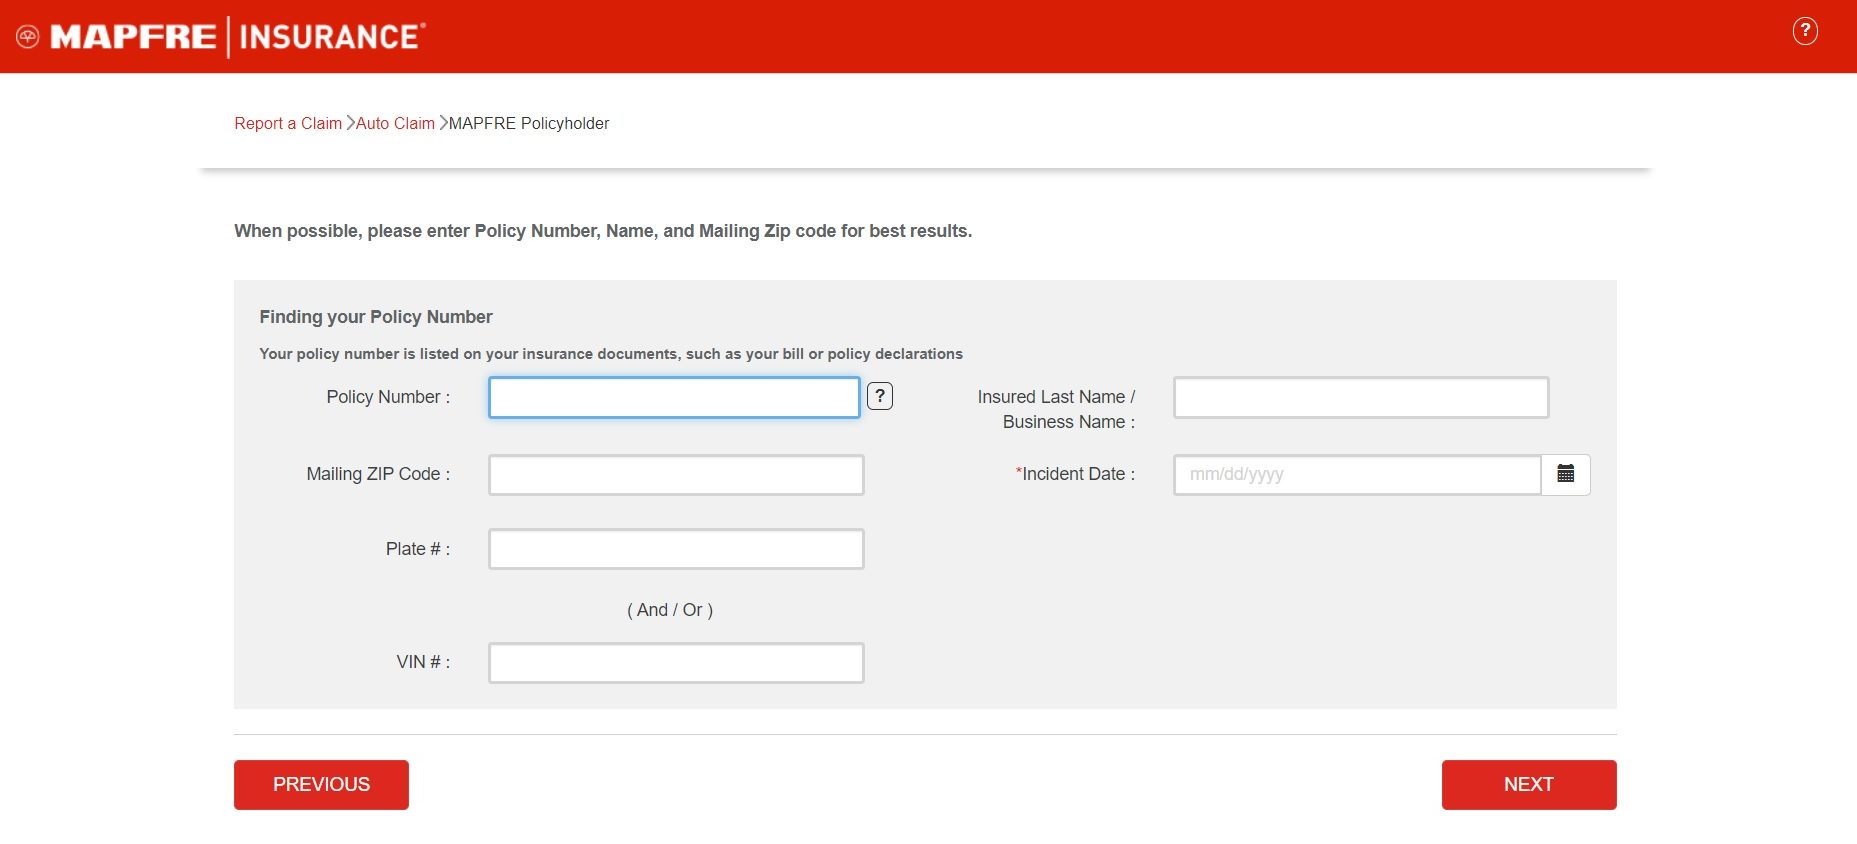
Task: Click the MAPFRE Insurance logo
Action: [x=221, y=37]
